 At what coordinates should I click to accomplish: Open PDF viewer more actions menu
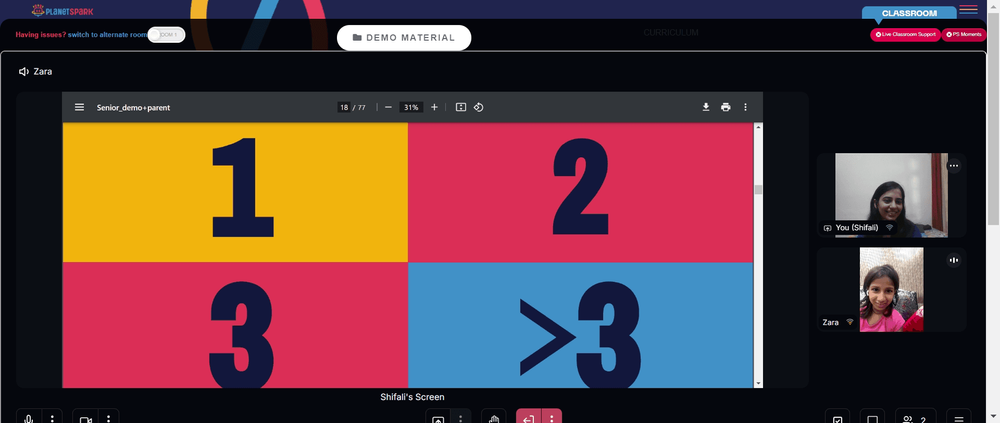[746, 107]
